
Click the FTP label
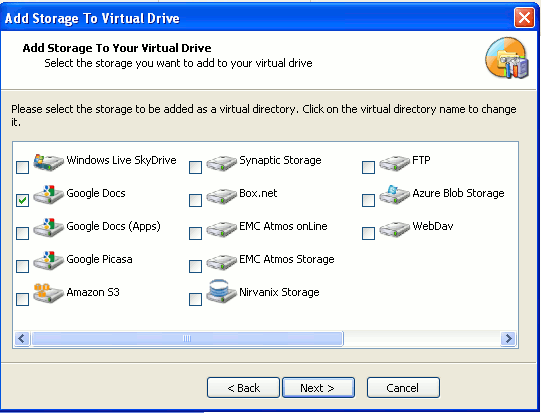tap(421, 160)
